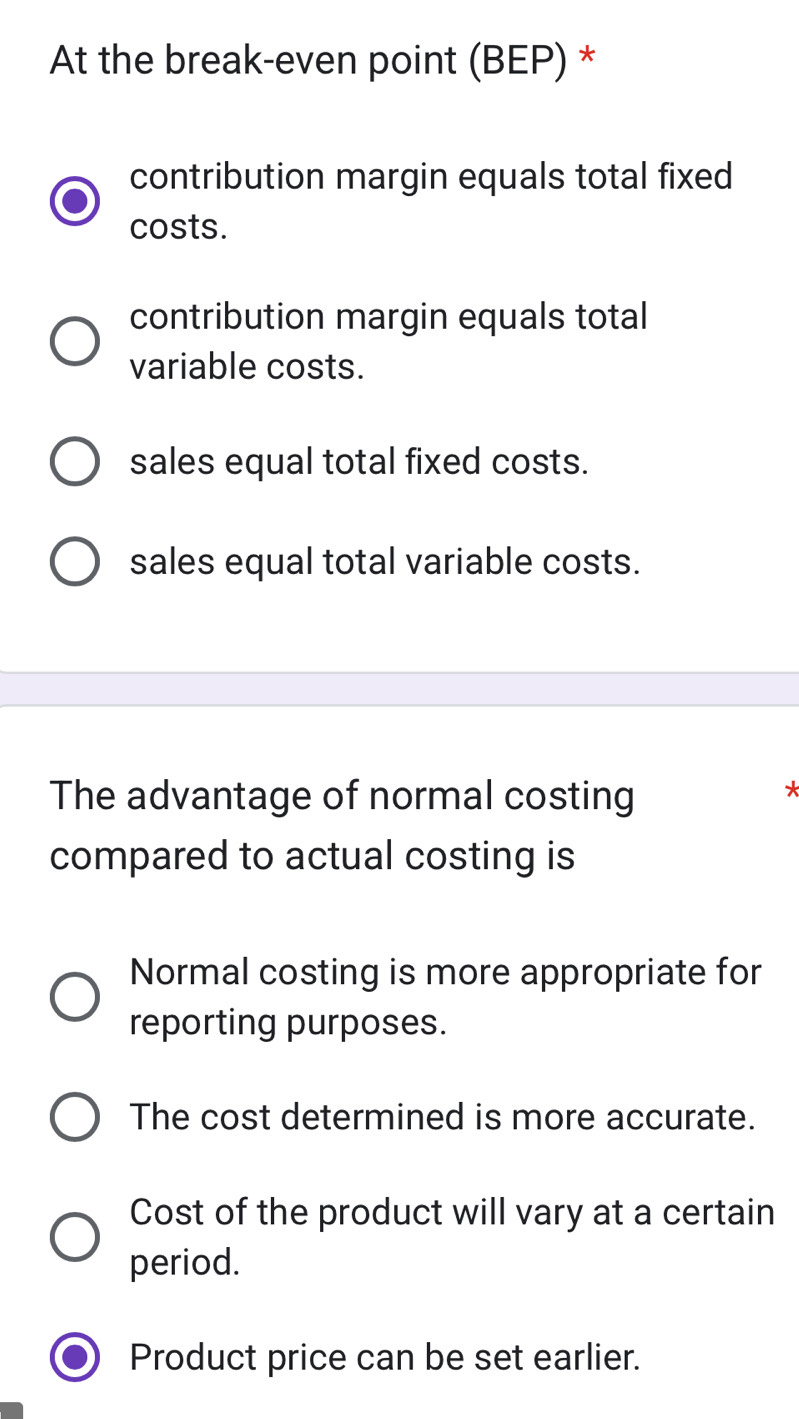Click the label text 'sales equal total fixed costs.'

(359, 462)
